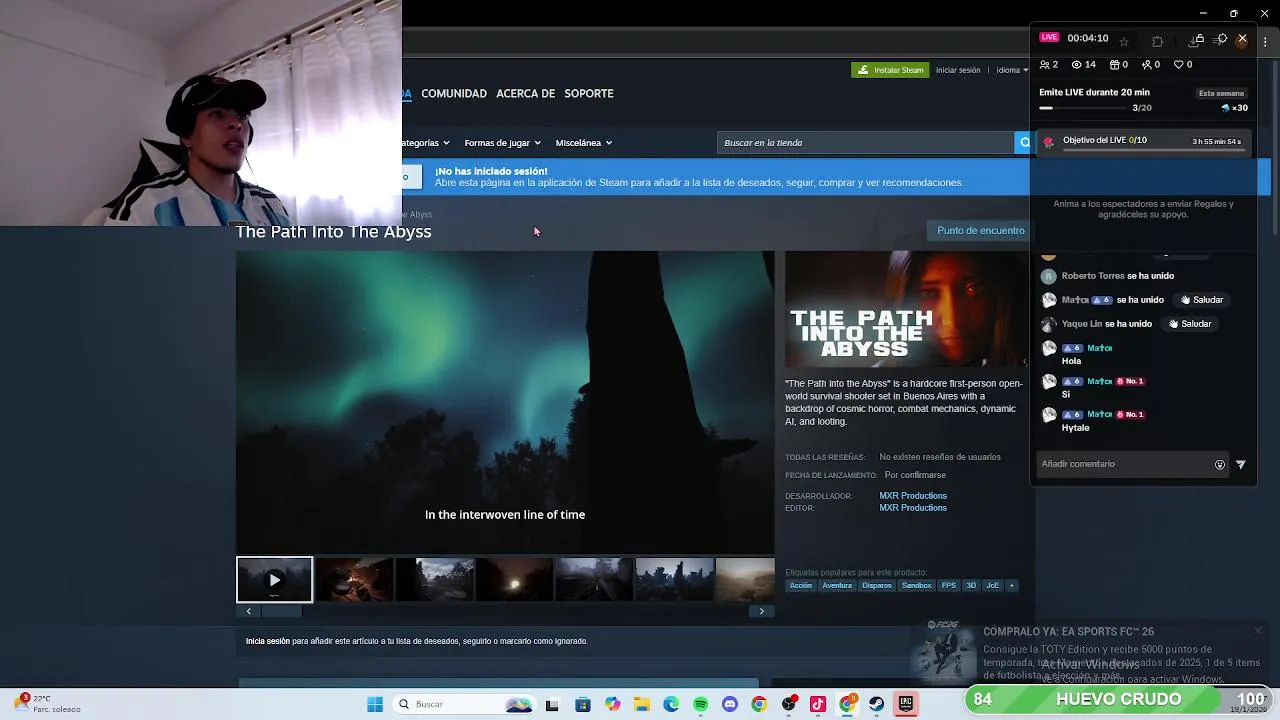This screenshot has width=1280, height=720.
Task: Select the Disparos tag
Action: pos(876,585)
